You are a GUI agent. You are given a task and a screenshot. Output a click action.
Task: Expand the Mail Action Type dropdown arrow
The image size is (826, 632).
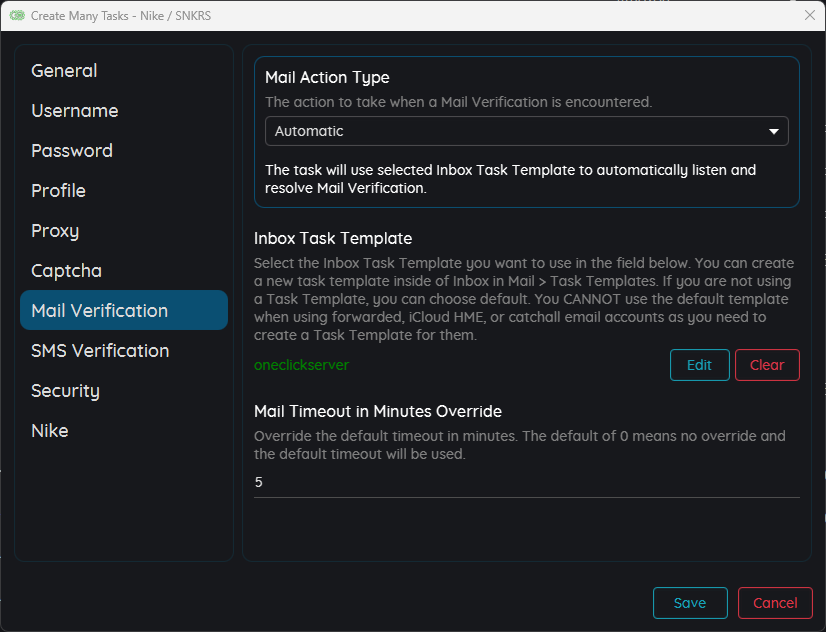tap(773, 131)
